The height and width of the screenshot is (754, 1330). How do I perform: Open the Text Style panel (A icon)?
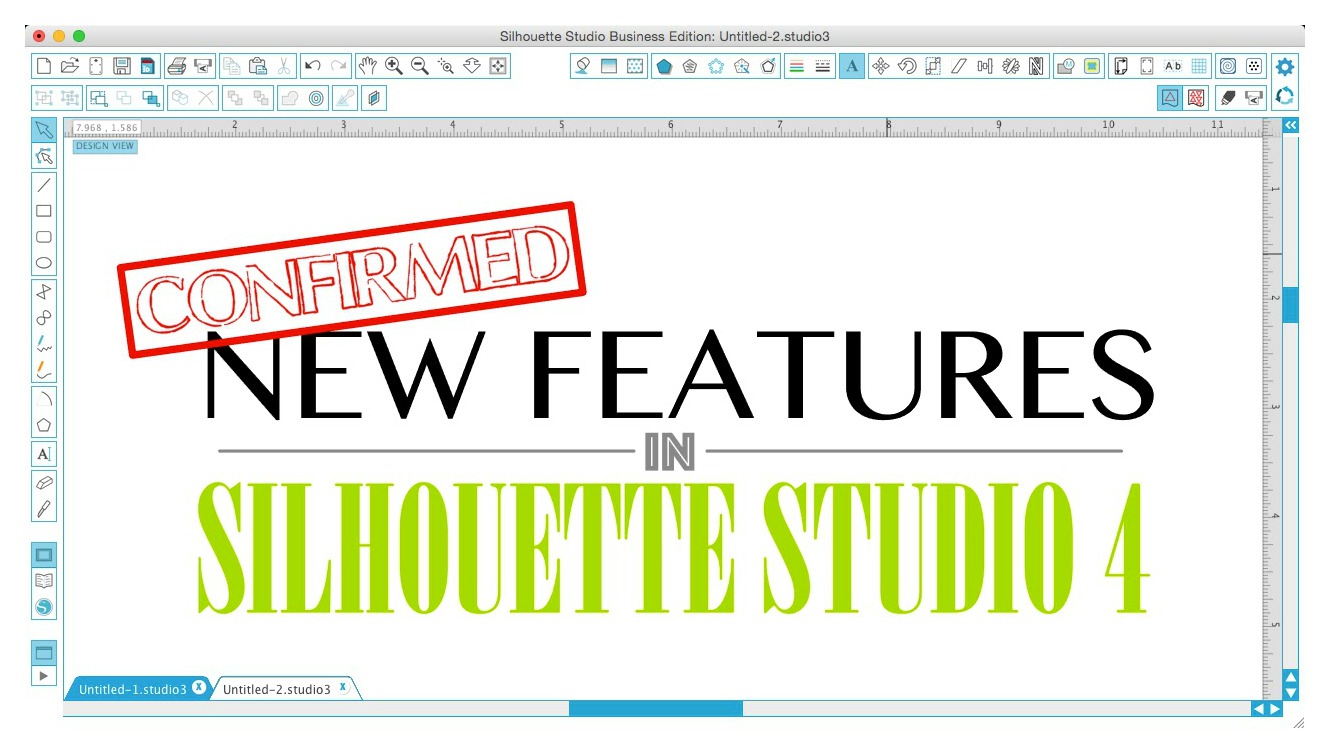point(852,66)
